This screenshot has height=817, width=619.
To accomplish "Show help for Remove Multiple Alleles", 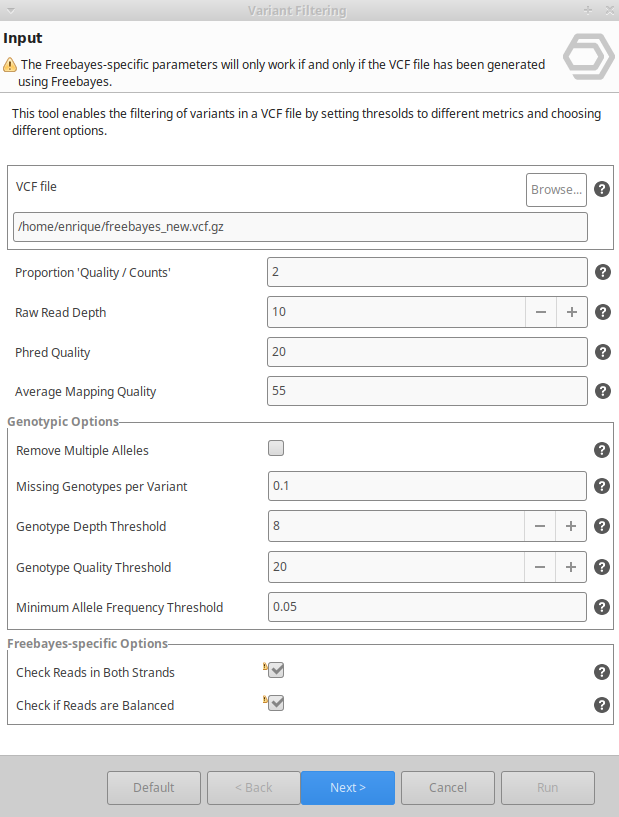I will [602, 450].
